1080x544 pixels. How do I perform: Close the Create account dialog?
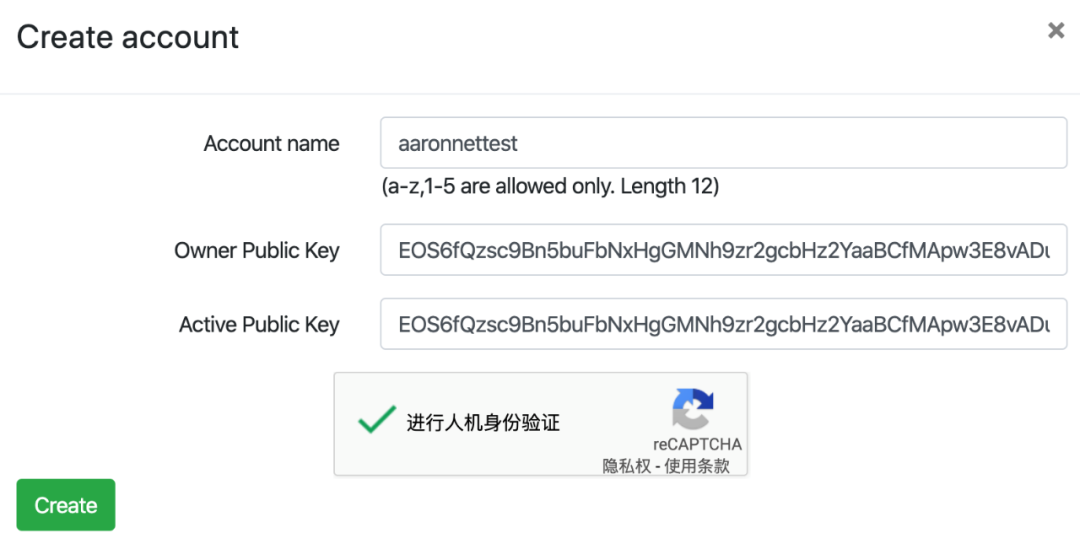click(1055, 31)
